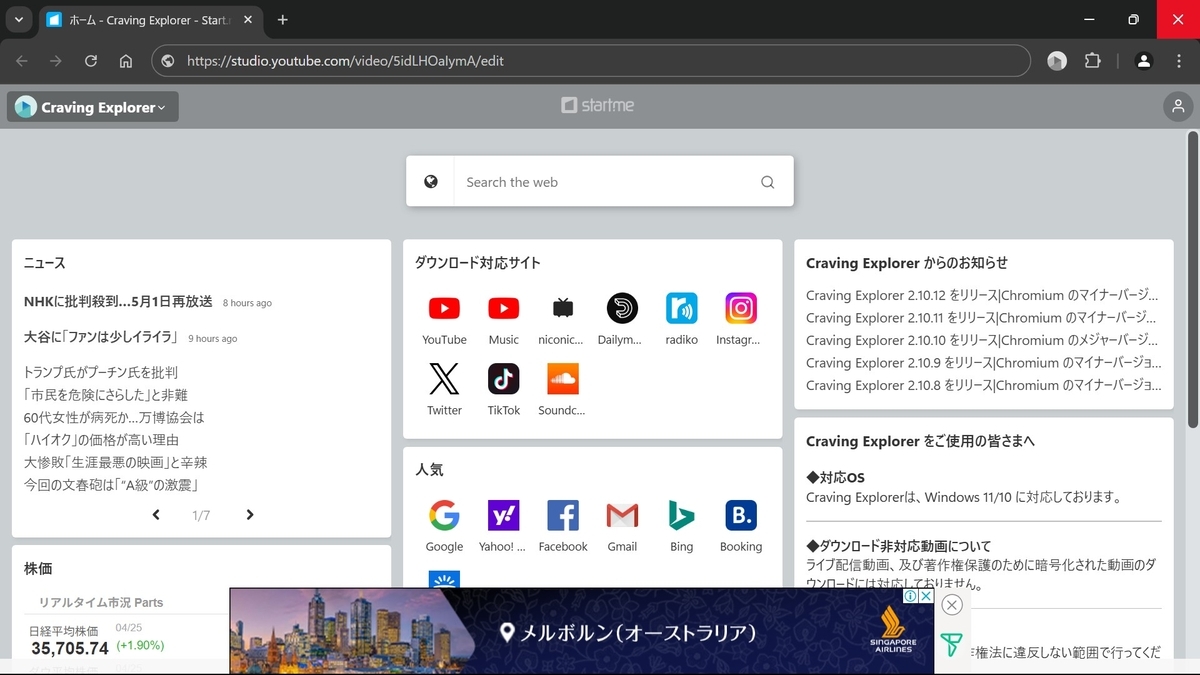Open the 大惨敗「生涯最悪の映画」と辛辣 headline
Image resolution: width=1200 pixels, height=675 pixels.
pos(116,462)
